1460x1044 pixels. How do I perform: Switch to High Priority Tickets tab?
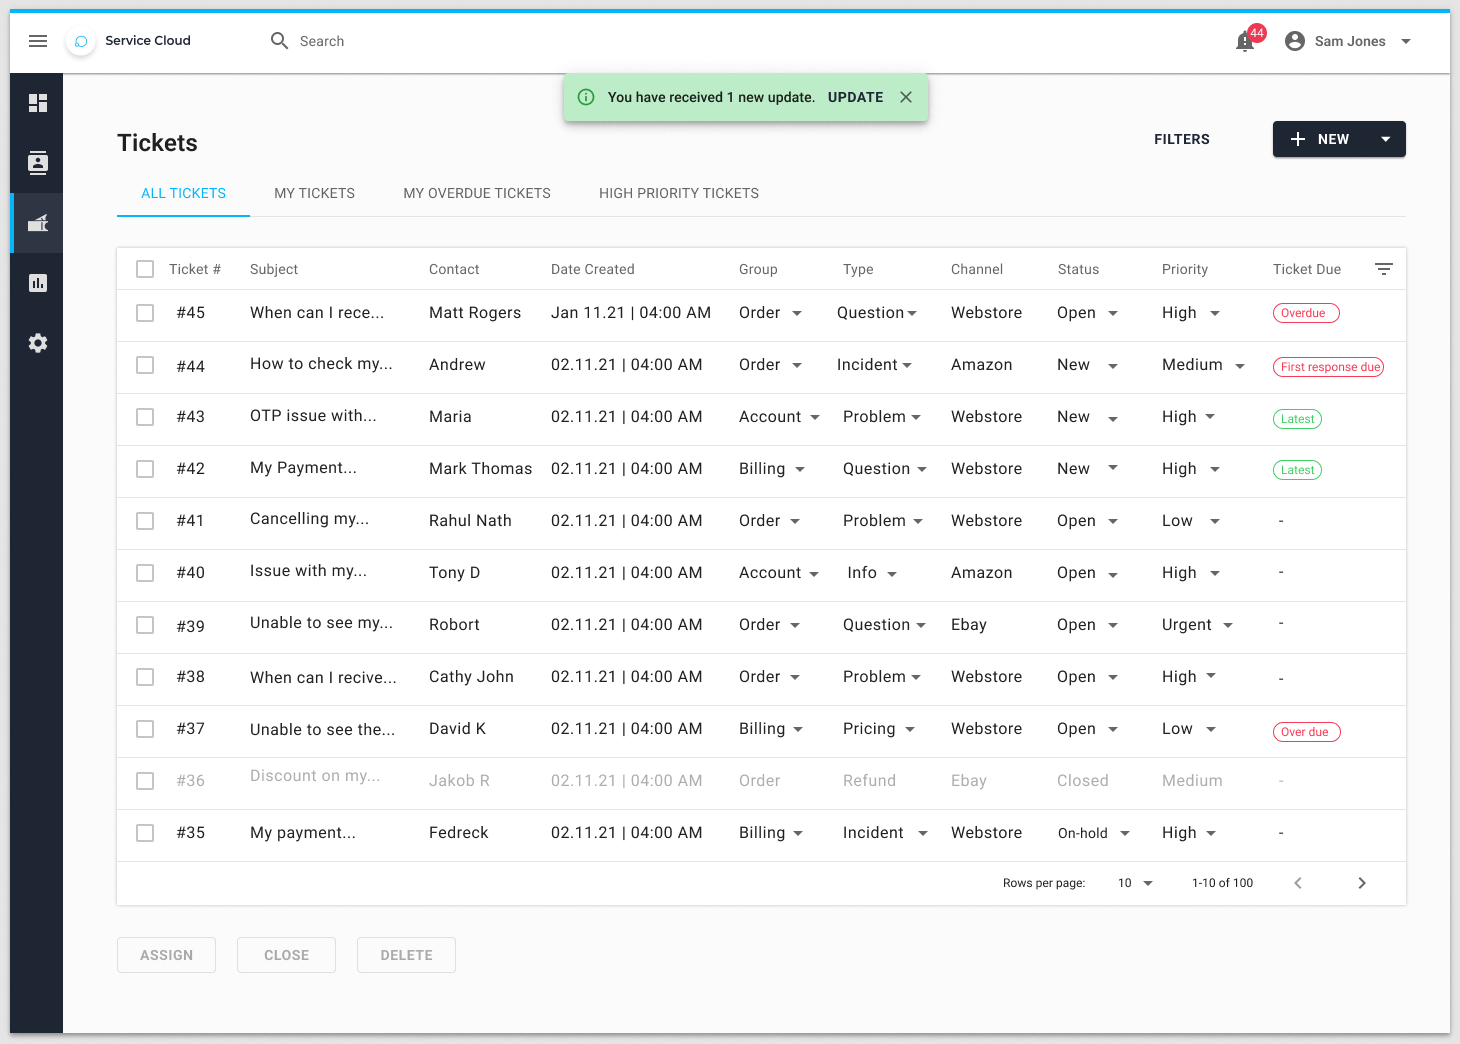[679, 193]
